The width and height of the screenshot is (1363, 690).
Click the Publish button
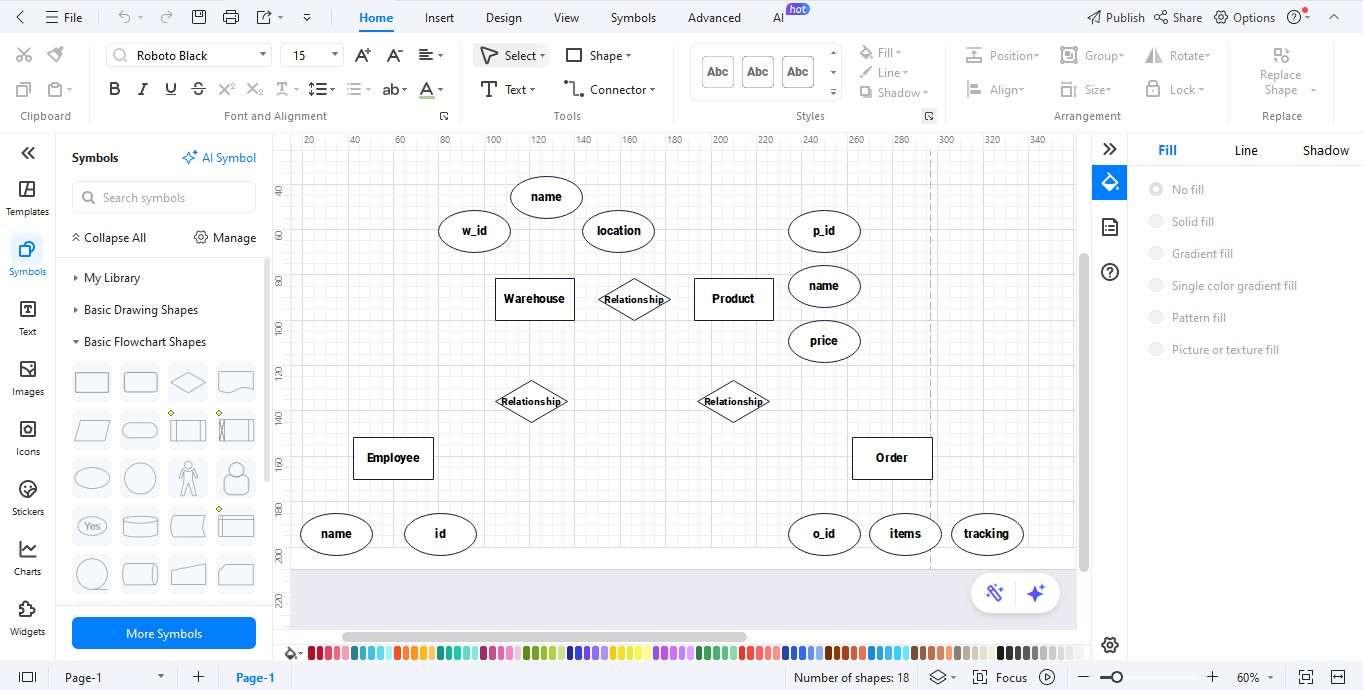(x=1115, y=17)
